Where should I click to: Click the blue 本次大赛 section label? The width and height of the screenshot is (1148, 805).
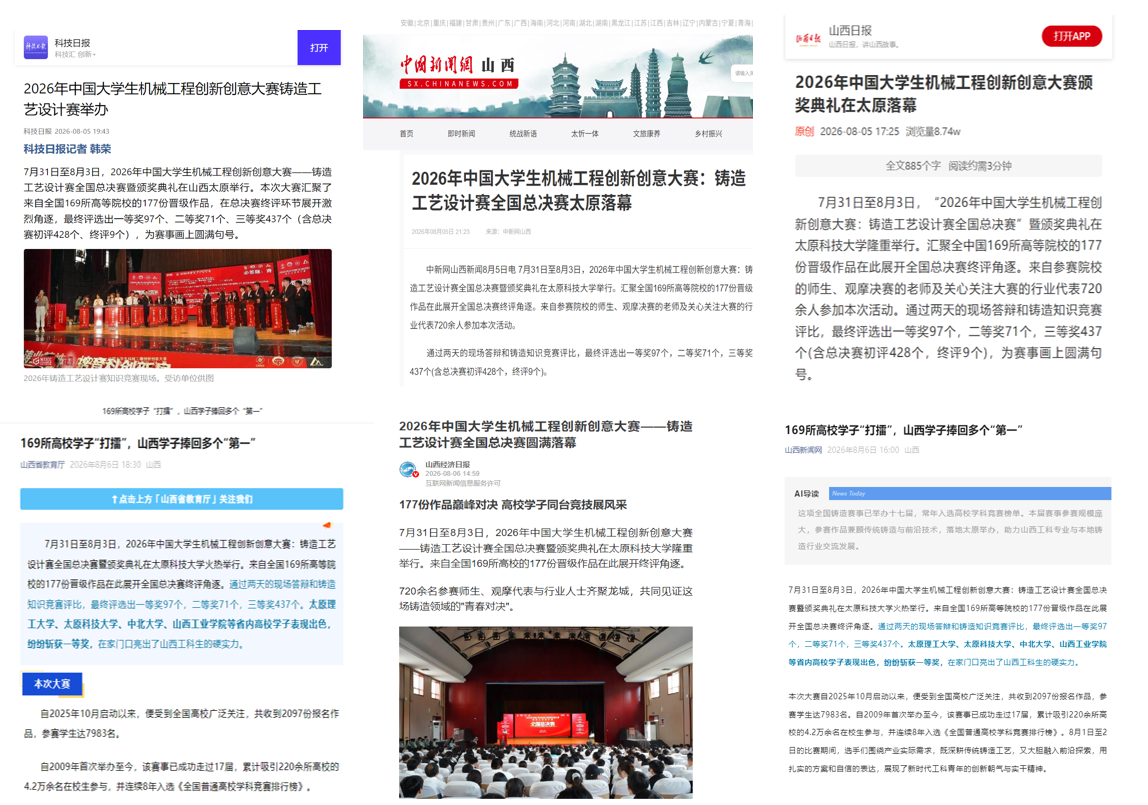(x=52, y=684)
